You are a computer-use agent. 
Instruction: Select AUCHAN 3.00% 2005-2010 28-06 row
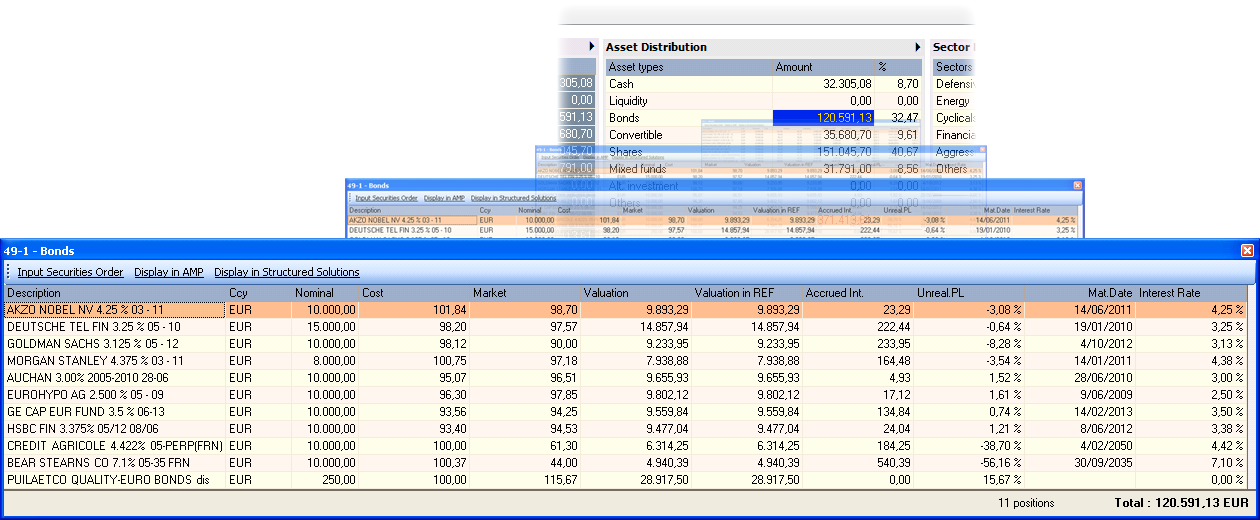[626, 378]
